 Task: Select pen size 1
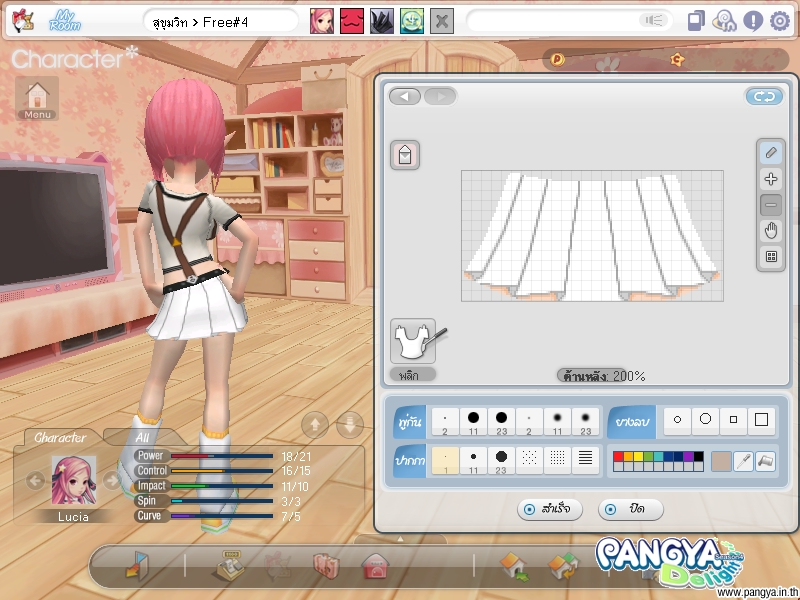tap(445, 461)
